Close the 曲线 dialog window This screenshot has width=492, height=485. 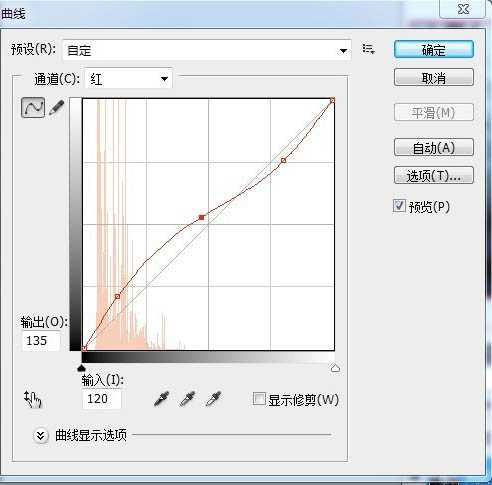(x=463, y=9)
